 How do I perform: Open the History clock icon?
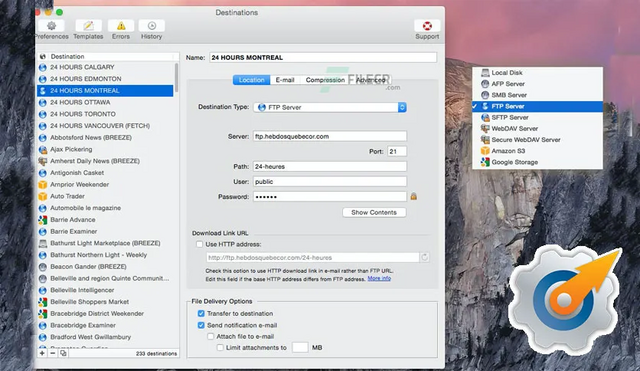(151, 26)
